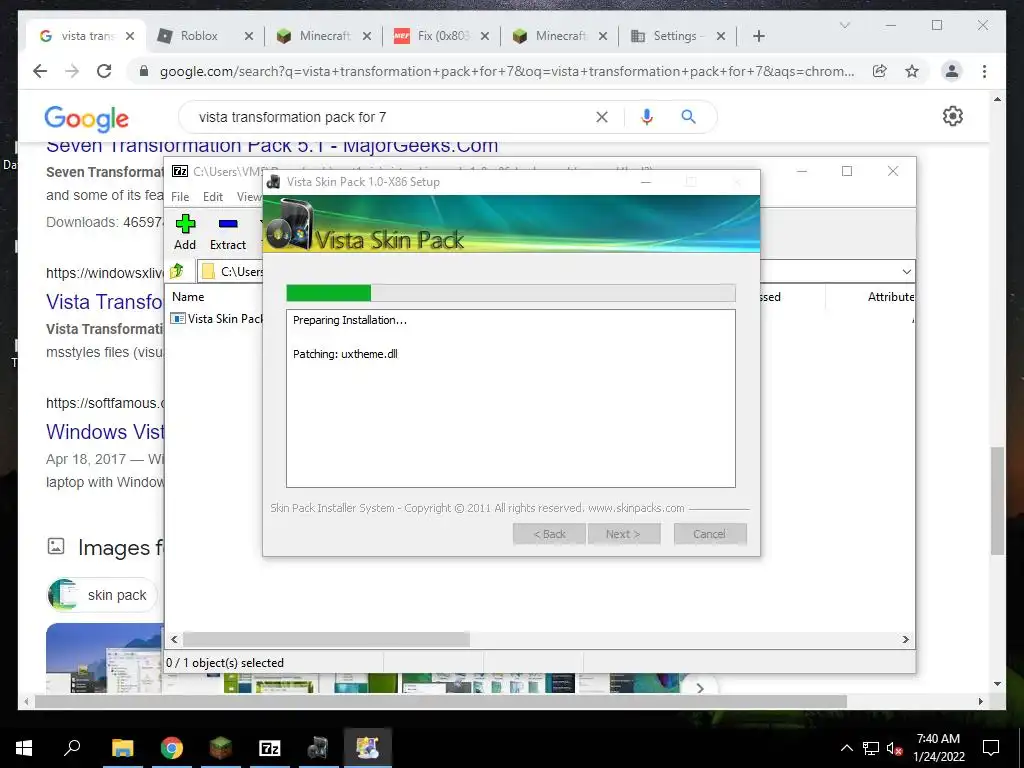This screenshot has width=1024, height=768.
Task: Open 7-Zip from taskbar
Action: tap(270, 748)
